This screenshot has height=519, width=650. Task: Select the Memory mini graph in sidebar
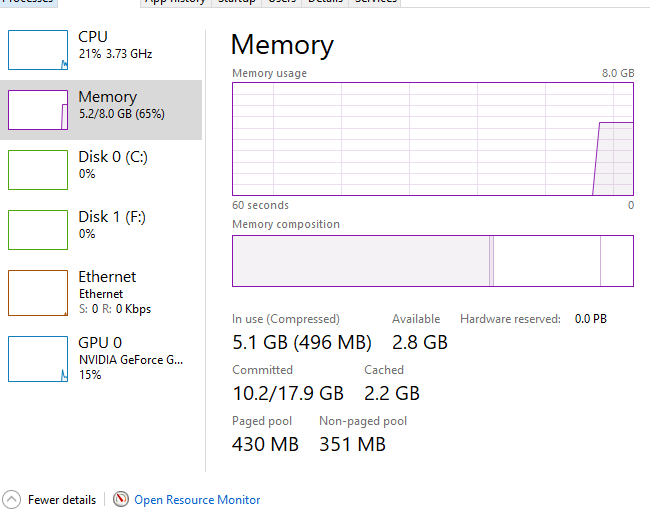(x=38, y=109)
